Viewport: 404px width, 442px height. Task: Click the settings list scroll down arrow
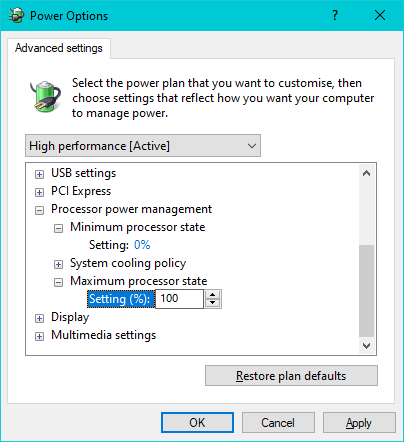(367, 346)
